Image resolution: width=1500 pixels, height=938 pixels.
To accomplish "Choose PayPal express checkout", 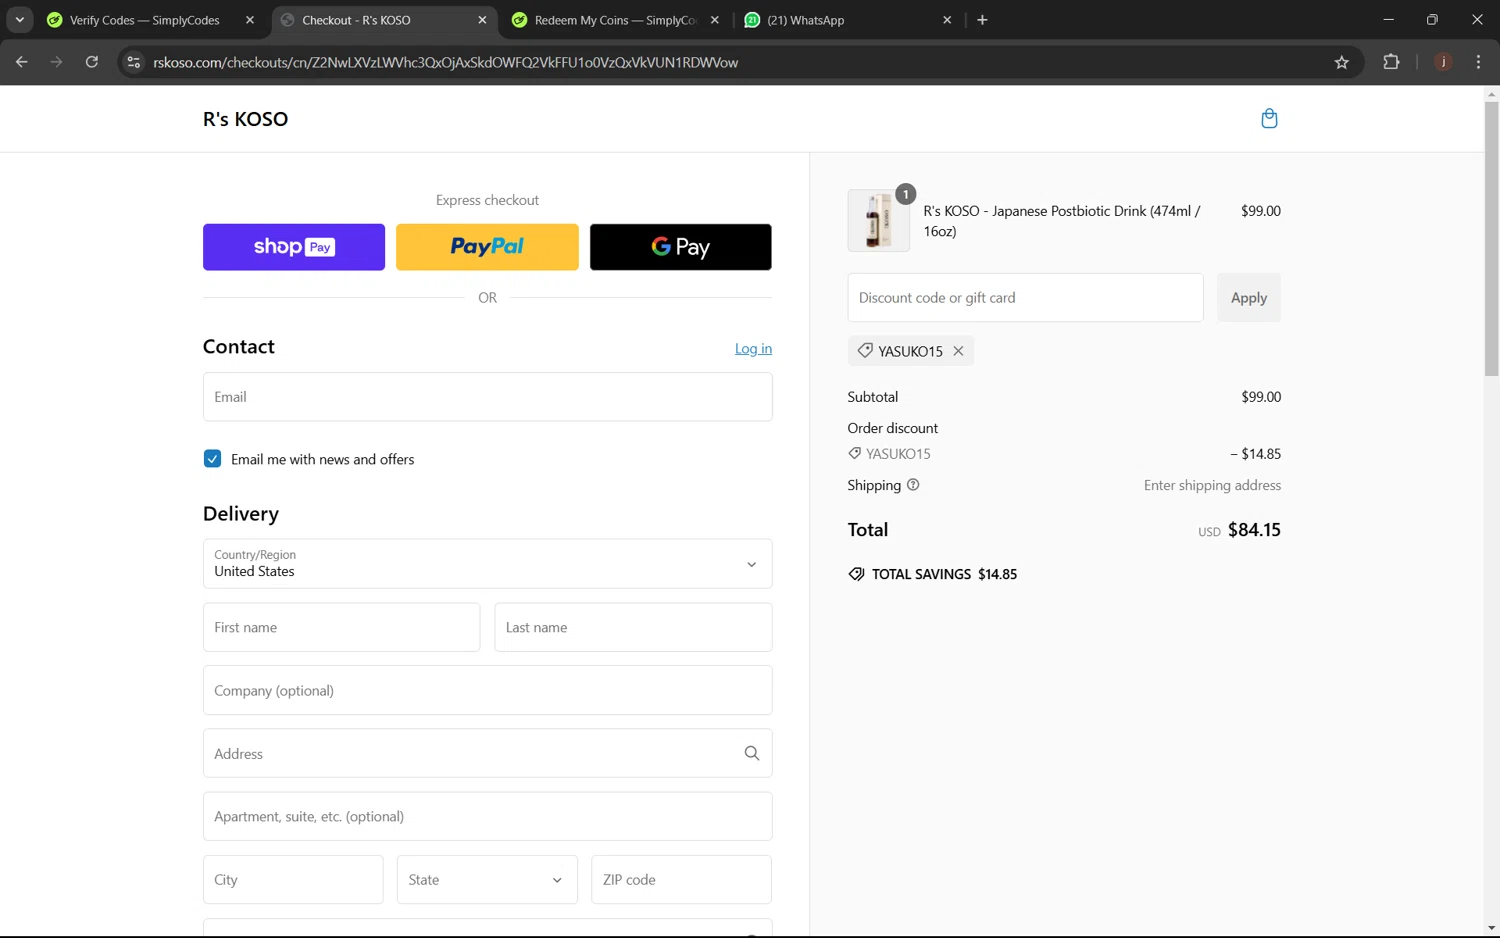I will pos(487,247).
